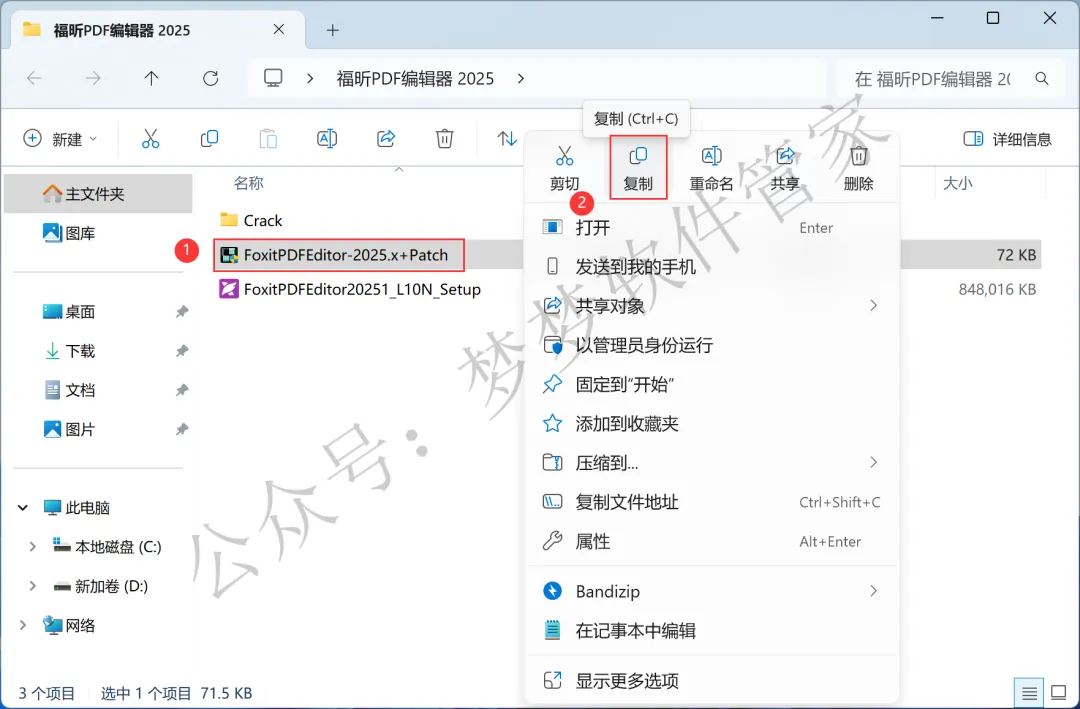Expand the 共享对象 submenu arrow
This screenshot has height=709, width=1080.
coord(873,305)
